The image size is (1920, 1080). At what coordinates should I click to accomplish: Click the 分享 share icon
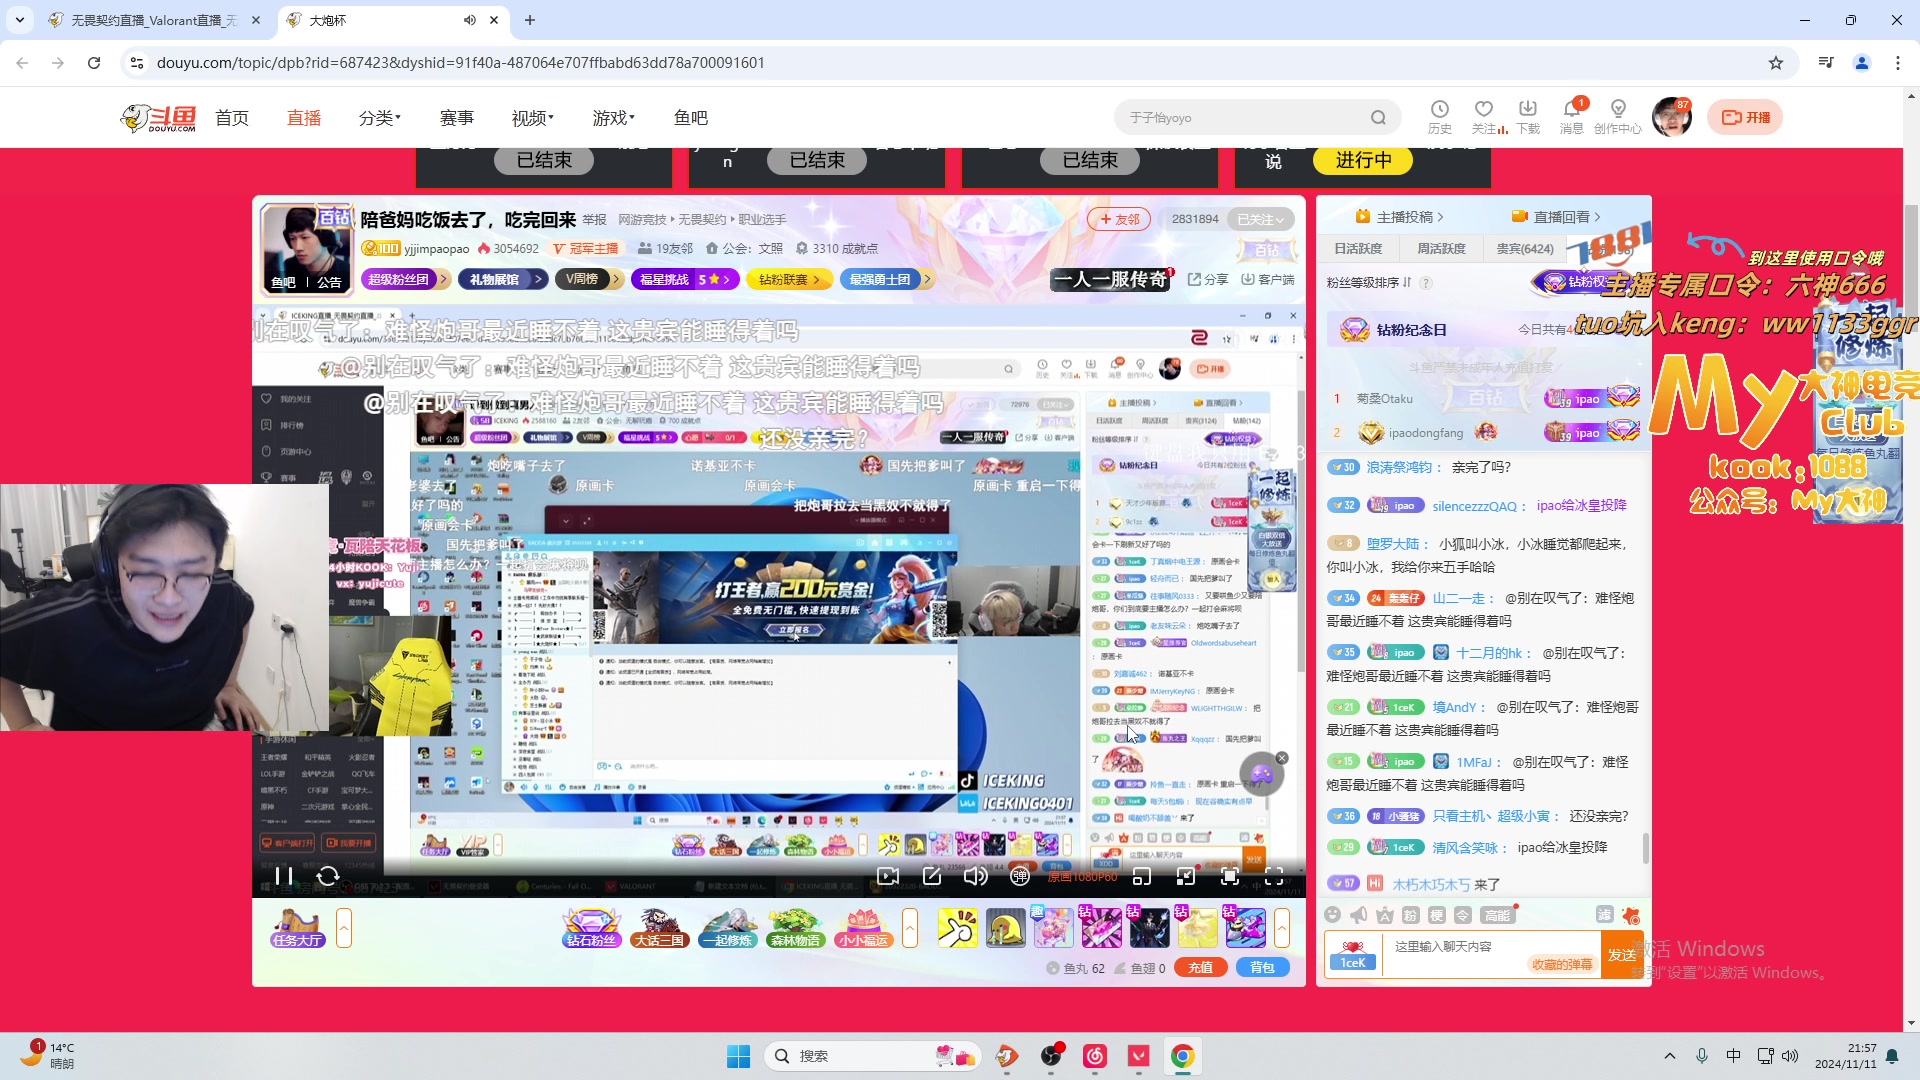coord(1208,279)
